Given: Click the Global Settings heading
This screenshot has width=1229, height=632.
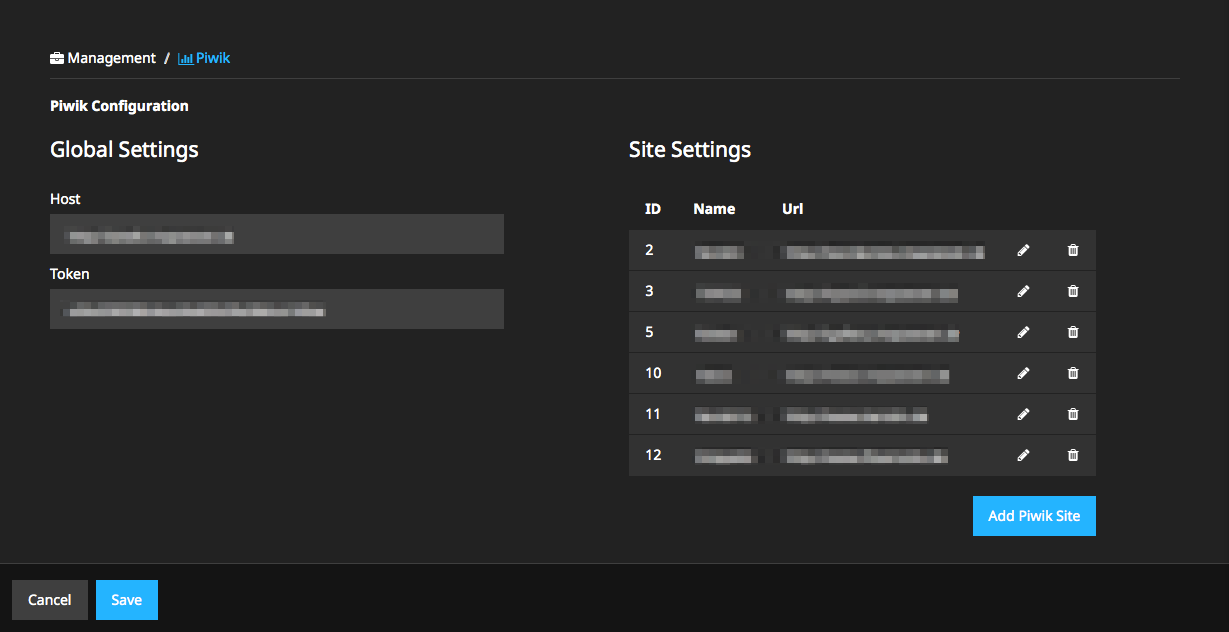Looking at the screenshot, I should (124, 150).
